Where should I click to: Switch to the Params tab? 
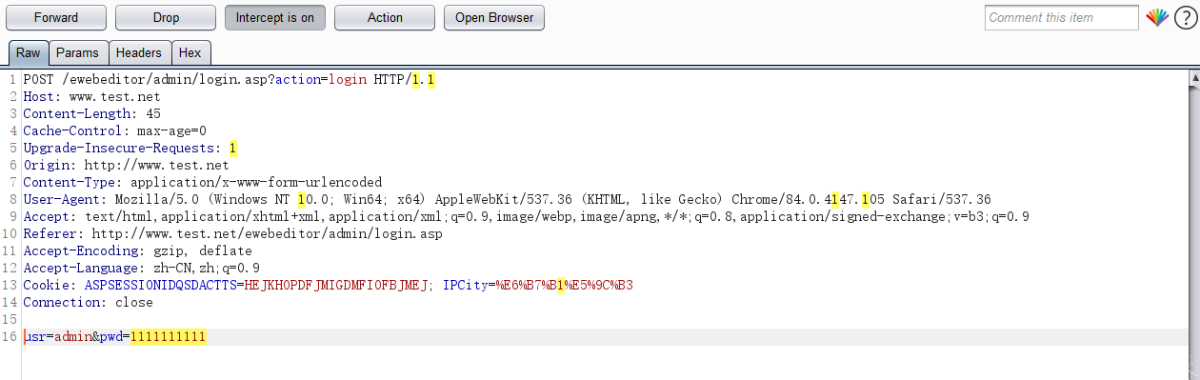click(77, 53)
